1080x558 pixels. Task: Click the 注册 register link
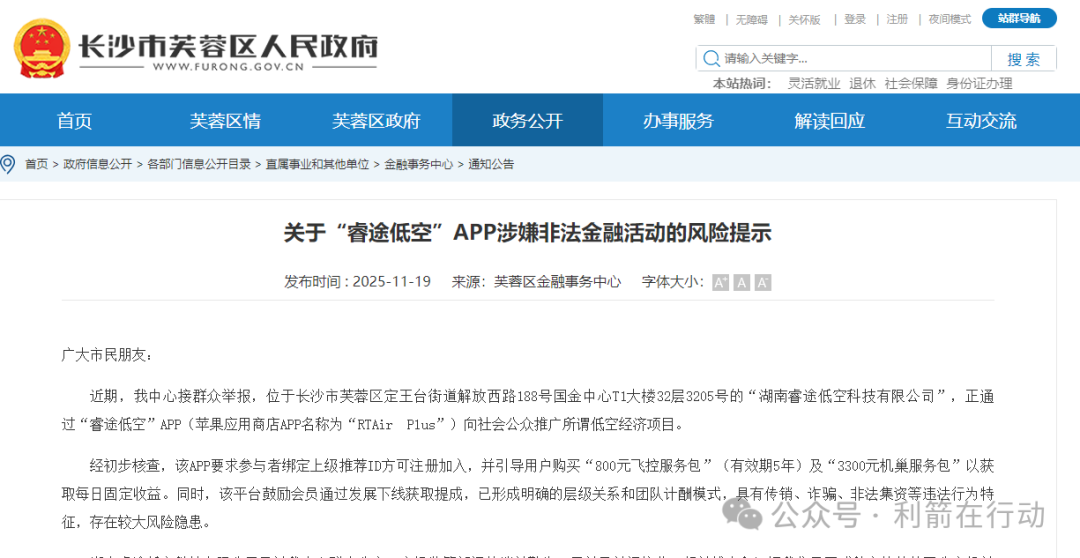coord(897,19)
